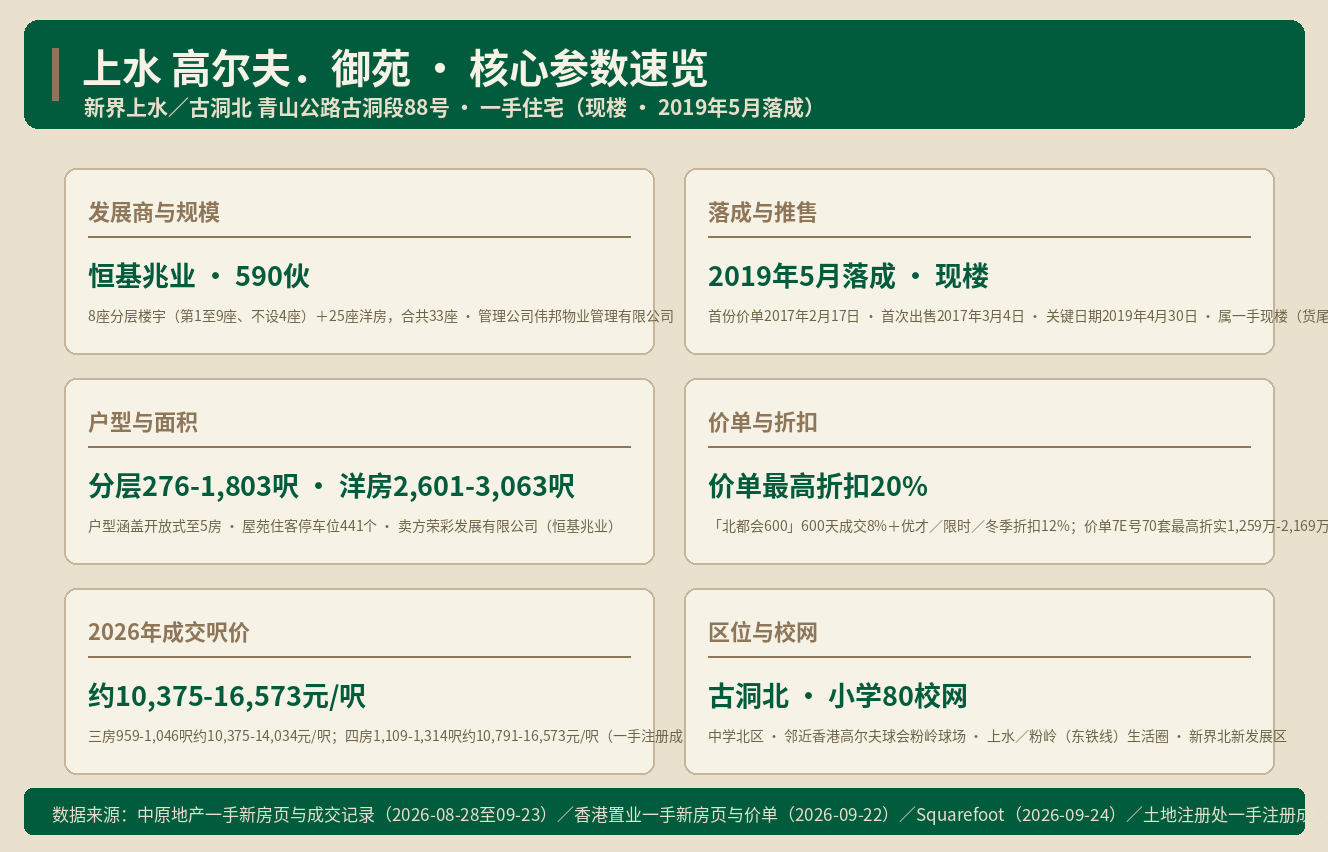Viewport: 1328px width, 852px height.
Task: Click the 落成与推售 card heading
Action: pyautogui.click(x=763, y=212)
